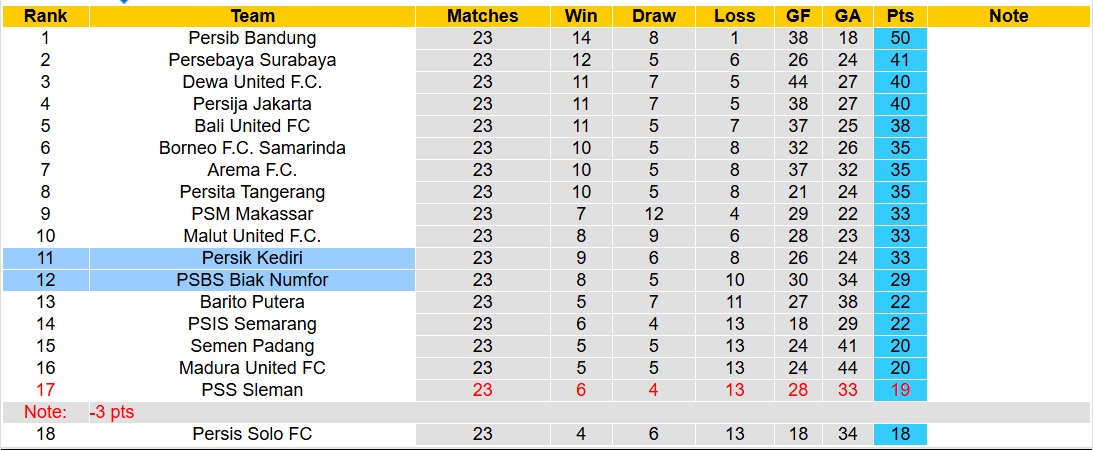Screen dimensions: 1093x450
Task: Click the GF column header
Action: click(798, 16)
